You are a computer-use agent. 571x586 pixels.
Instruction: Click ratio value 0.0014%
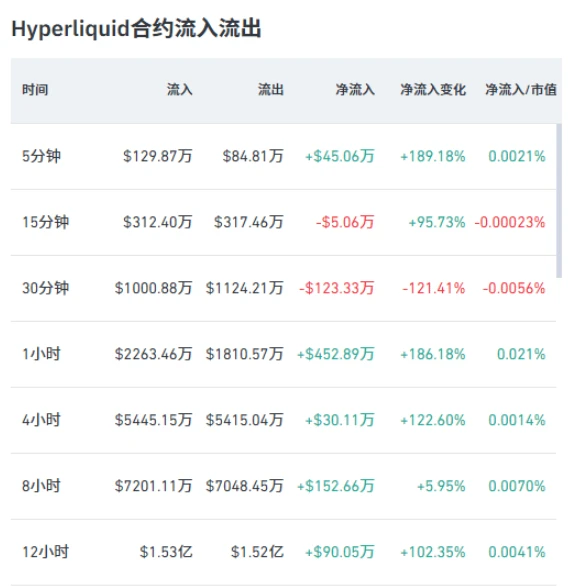pos(517,420)
